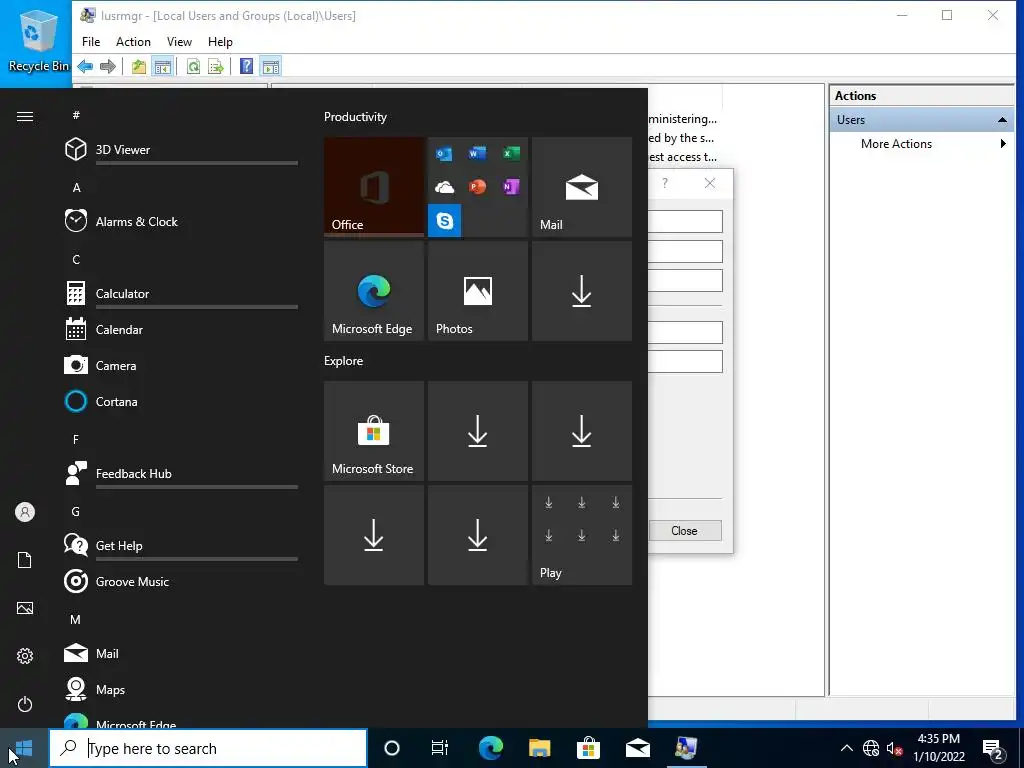Open the Help menu in lusrmgr

pyautogui.click(x=220, y=42)
